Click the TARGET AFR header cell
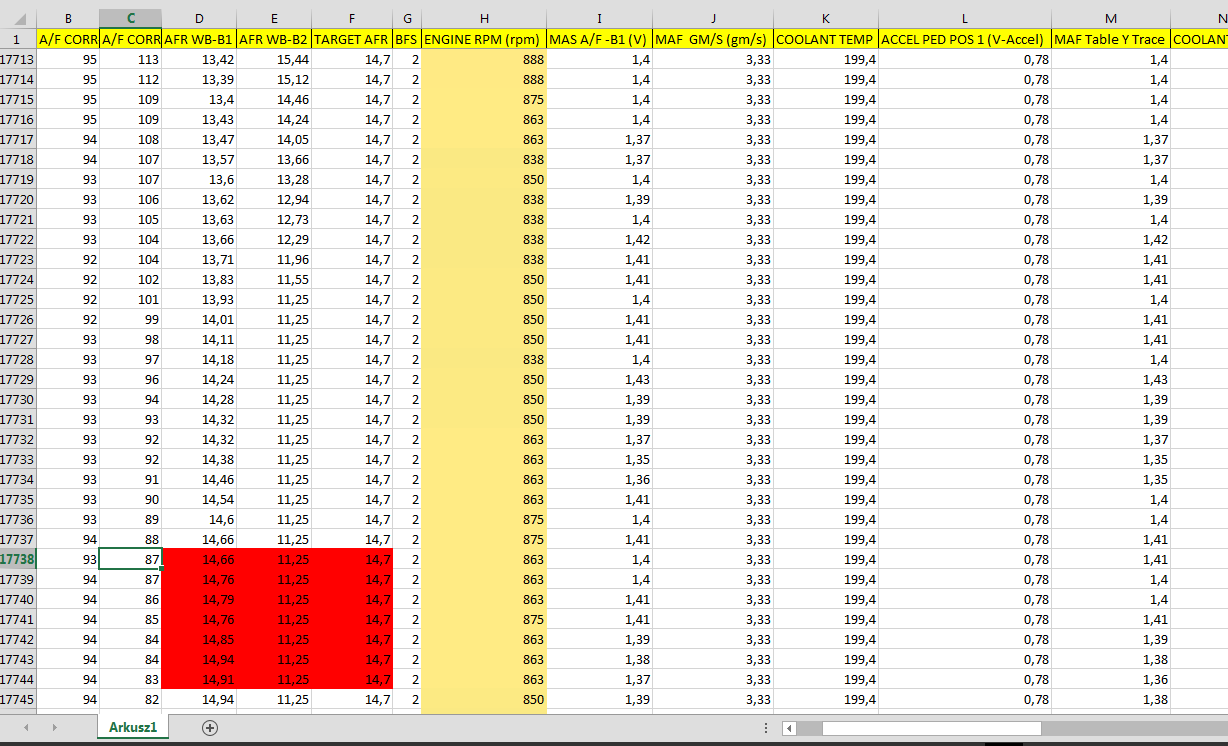This screenshot has width=1228, height=746. point(351,39)
